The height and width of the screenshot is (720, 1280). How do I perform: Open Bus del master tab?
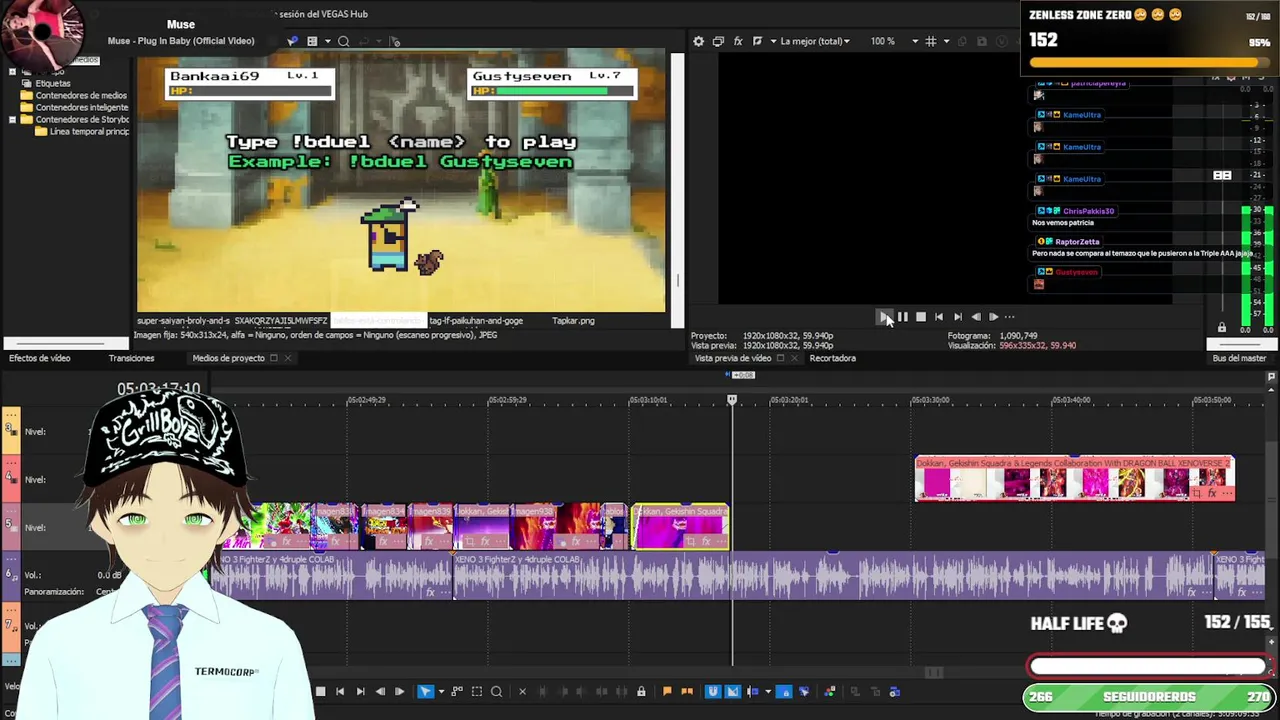pyautogui.click(x=1239, y=358)
